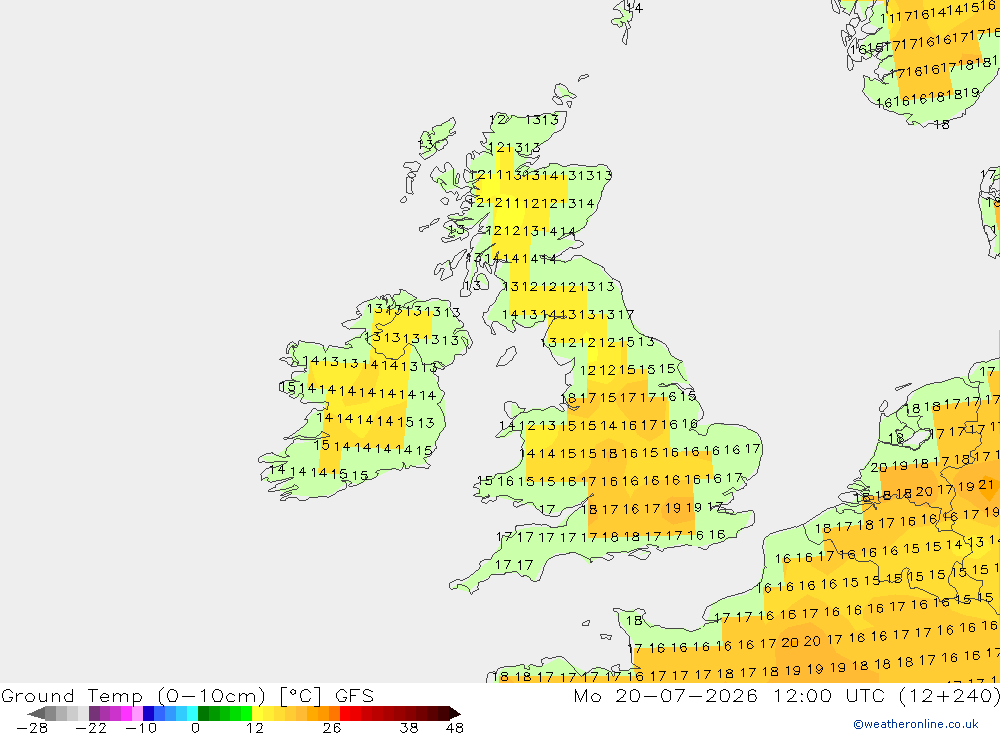Viewport: 1000px width, 733px height.
Task: Select the cyan segment of the color scale
Action: point(192,713)
